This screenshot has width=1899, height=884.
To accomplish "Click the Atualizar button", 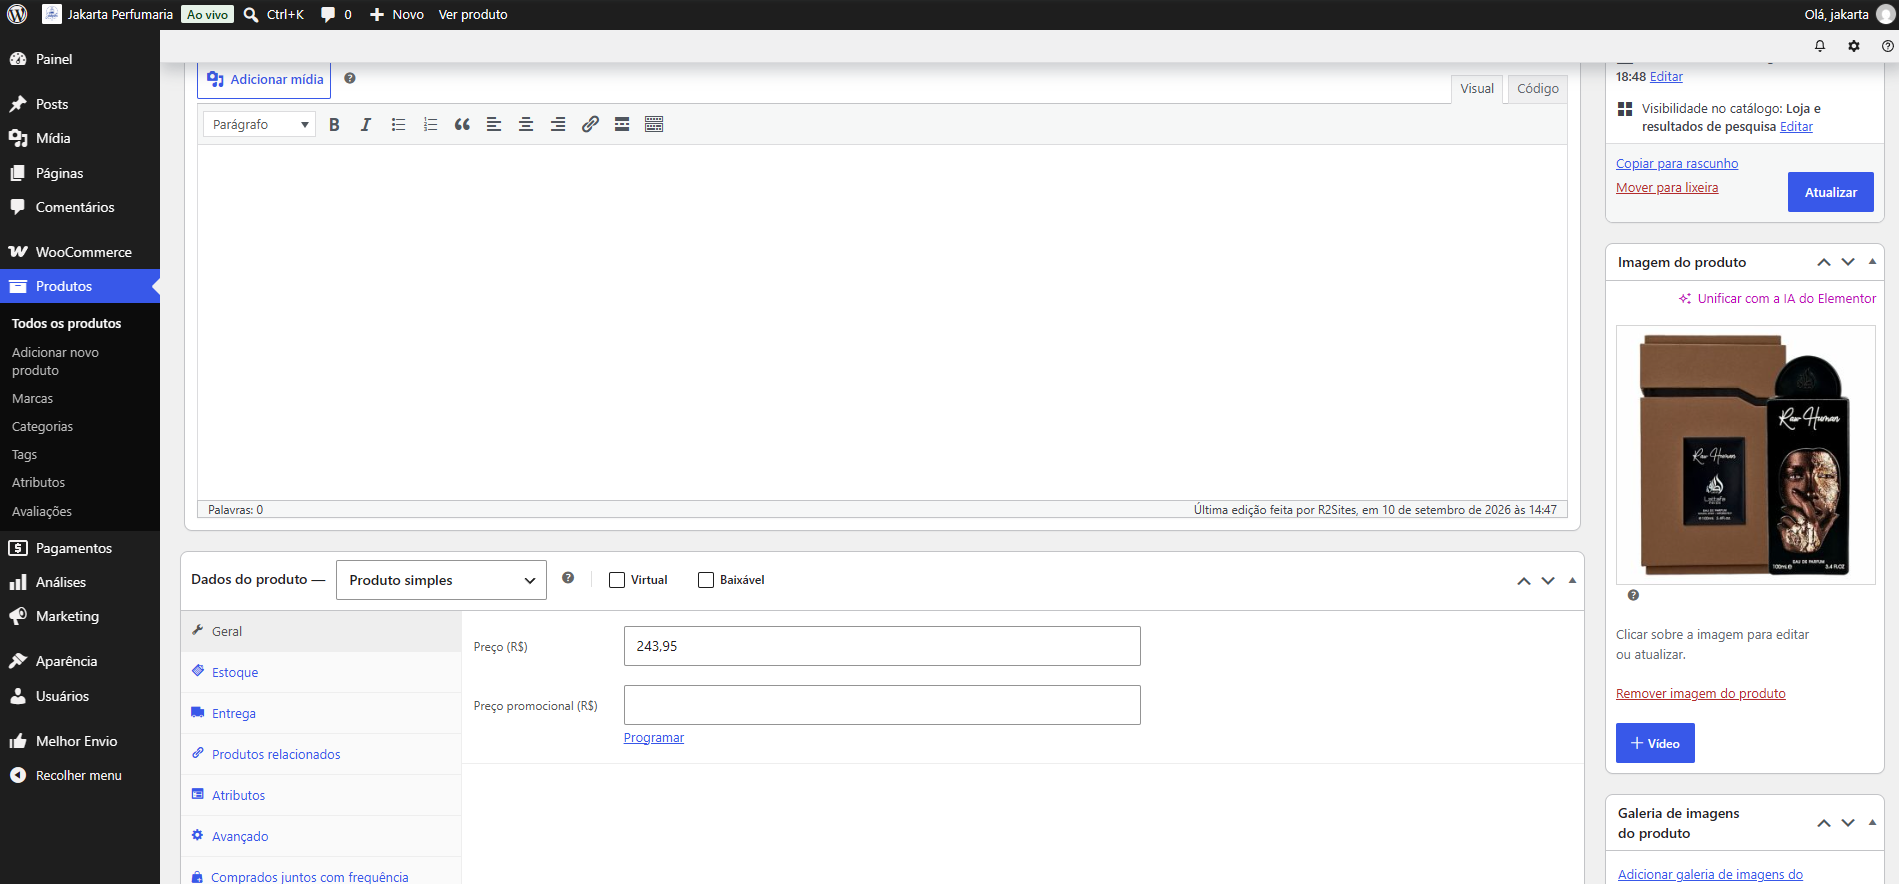I will point(1830,192).
